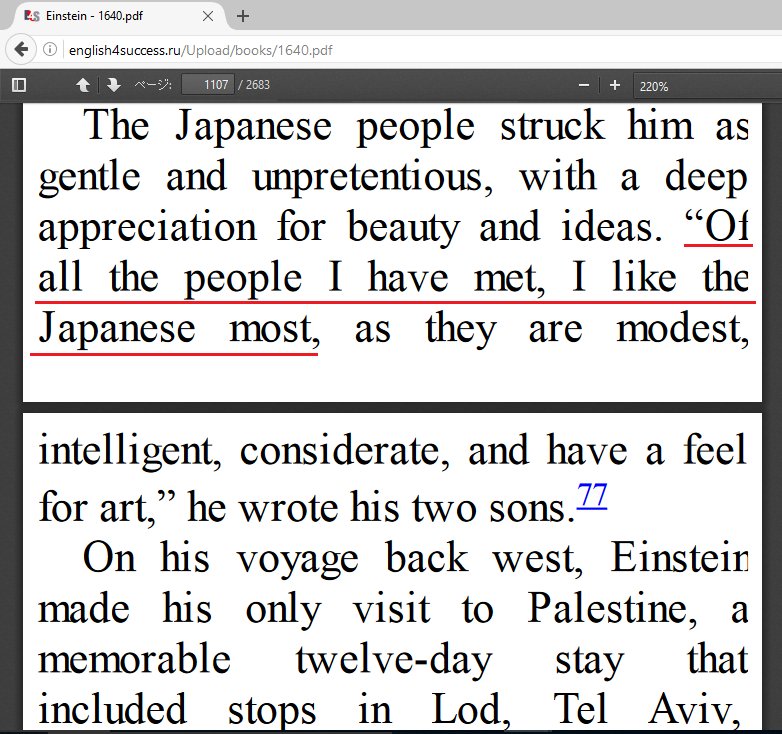
Task: Click the word 'Einstein' in the paragraph
Action: click(680, 557)
